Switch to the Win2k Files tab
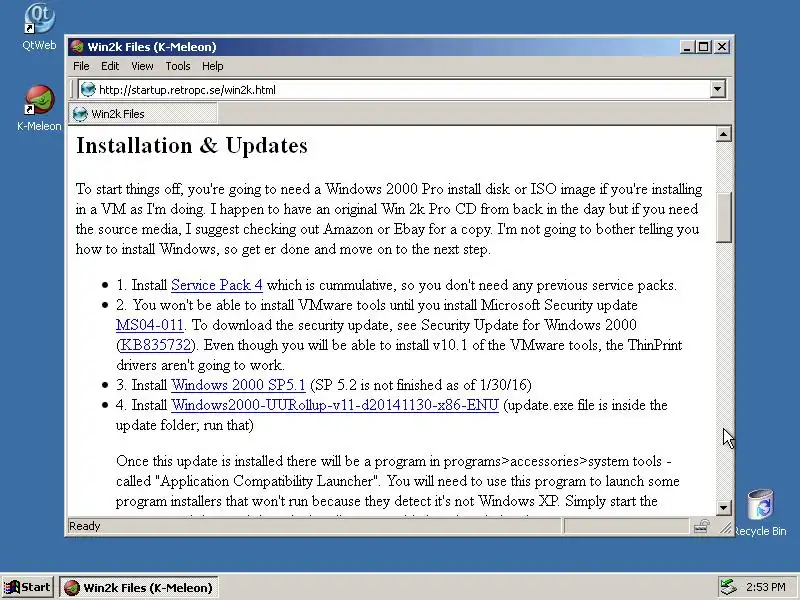Screen dimensions: 800x600 [x=143, y=114]
